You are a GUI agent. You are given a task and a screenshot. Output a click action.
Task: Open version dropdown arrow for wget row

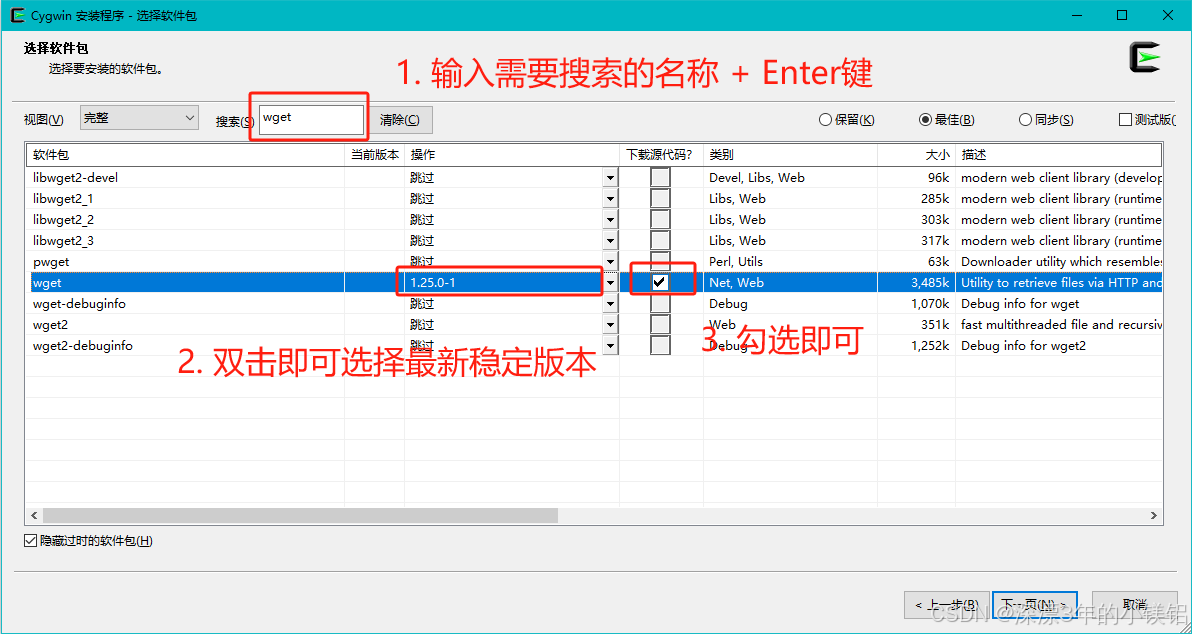[x=610, y=283]
